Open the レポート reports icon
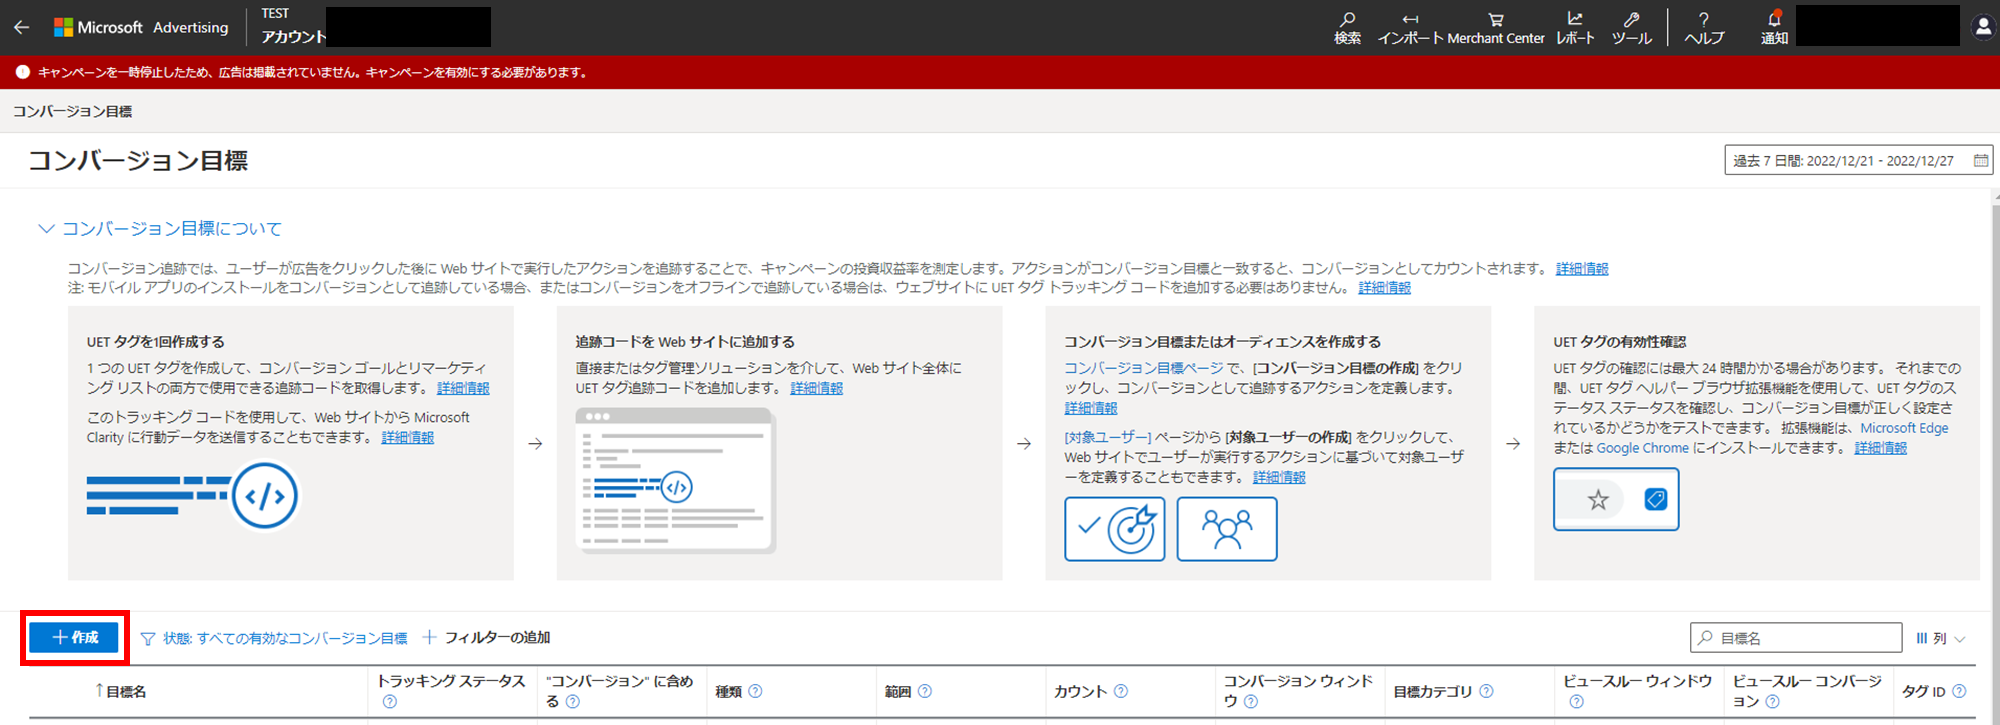2000x725 pixels. point(1575,28)
